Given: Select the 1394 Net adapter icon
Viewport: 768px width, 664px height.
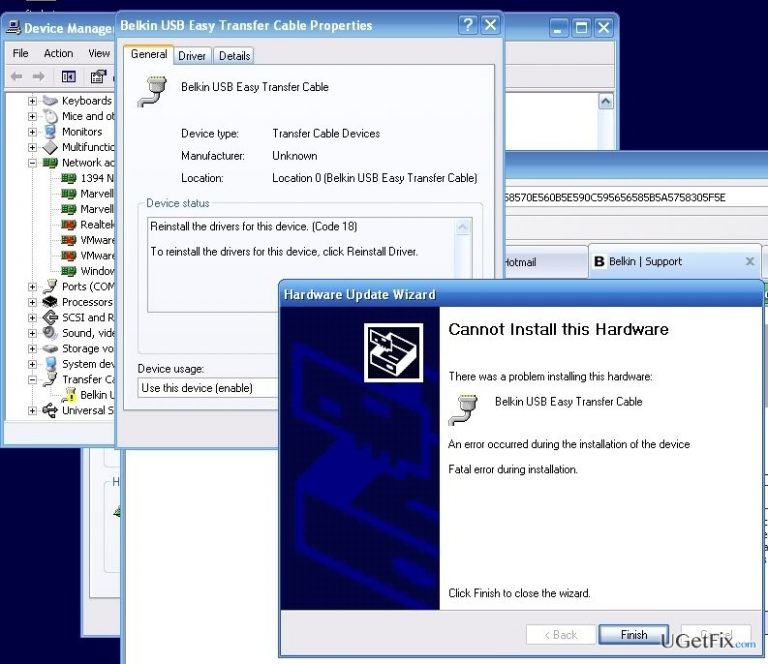Looking at the screenshot, I should [69, 178].
